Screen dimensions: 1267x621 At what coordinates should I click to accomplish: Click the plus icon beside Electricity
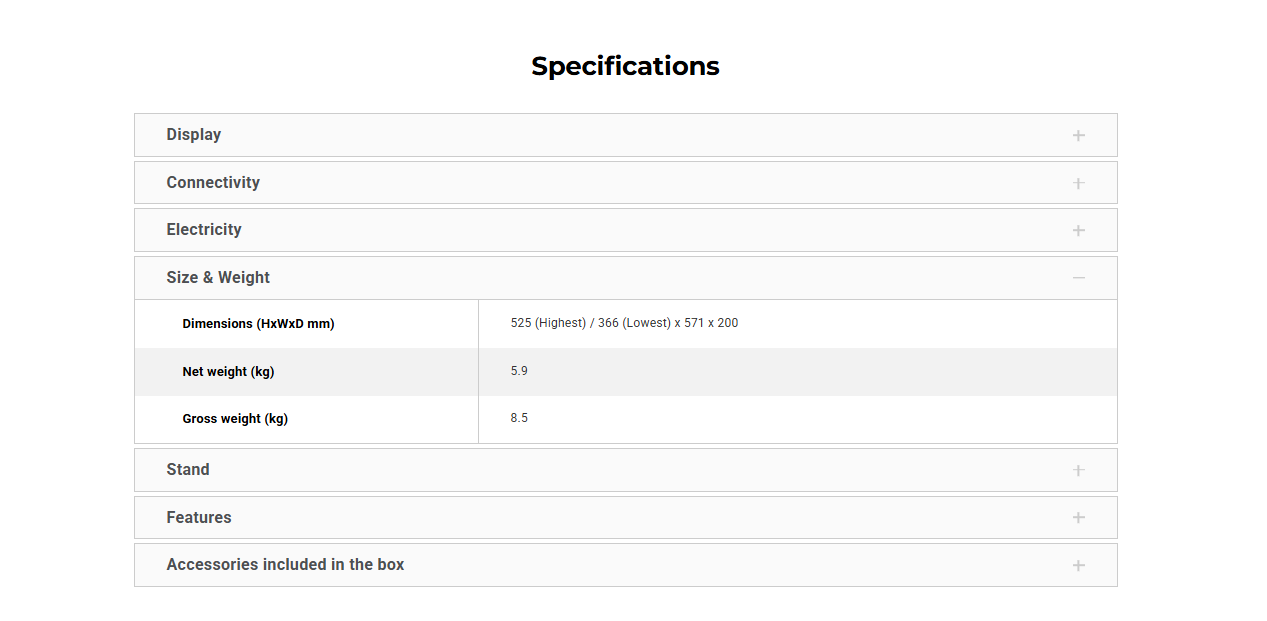(x=1078, y=231)
